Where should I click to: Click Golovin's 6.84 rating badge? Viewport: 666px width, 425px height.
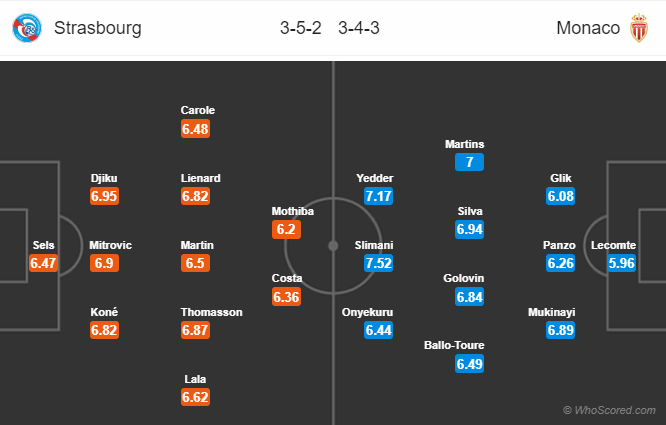[470, 297]
